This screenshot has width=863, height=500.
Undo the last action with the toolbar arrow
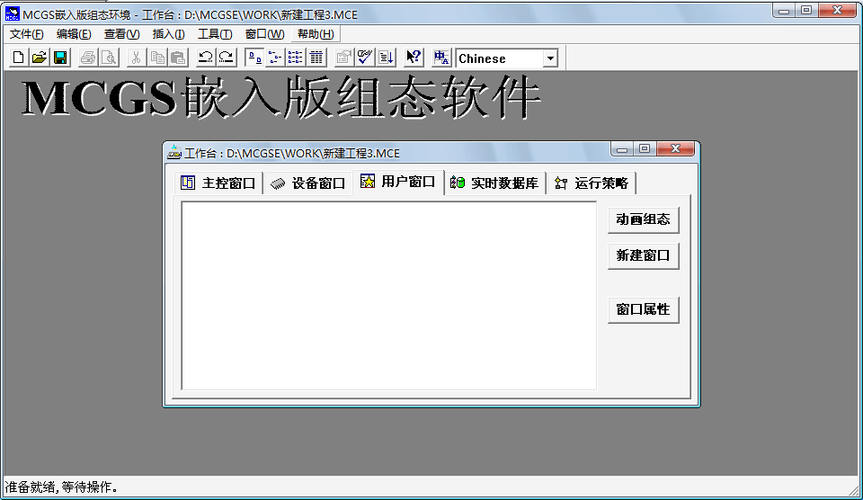click(205, 57)
